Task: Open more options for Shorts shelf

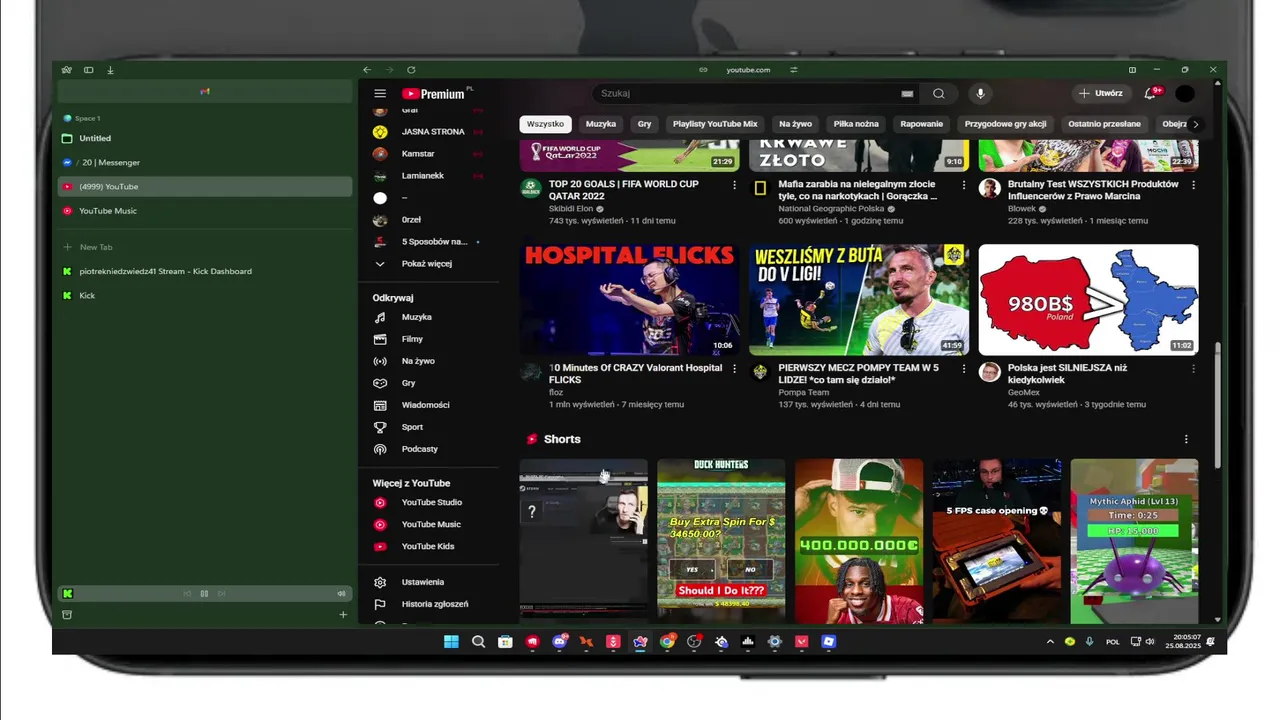Action: pos(1186,439)
